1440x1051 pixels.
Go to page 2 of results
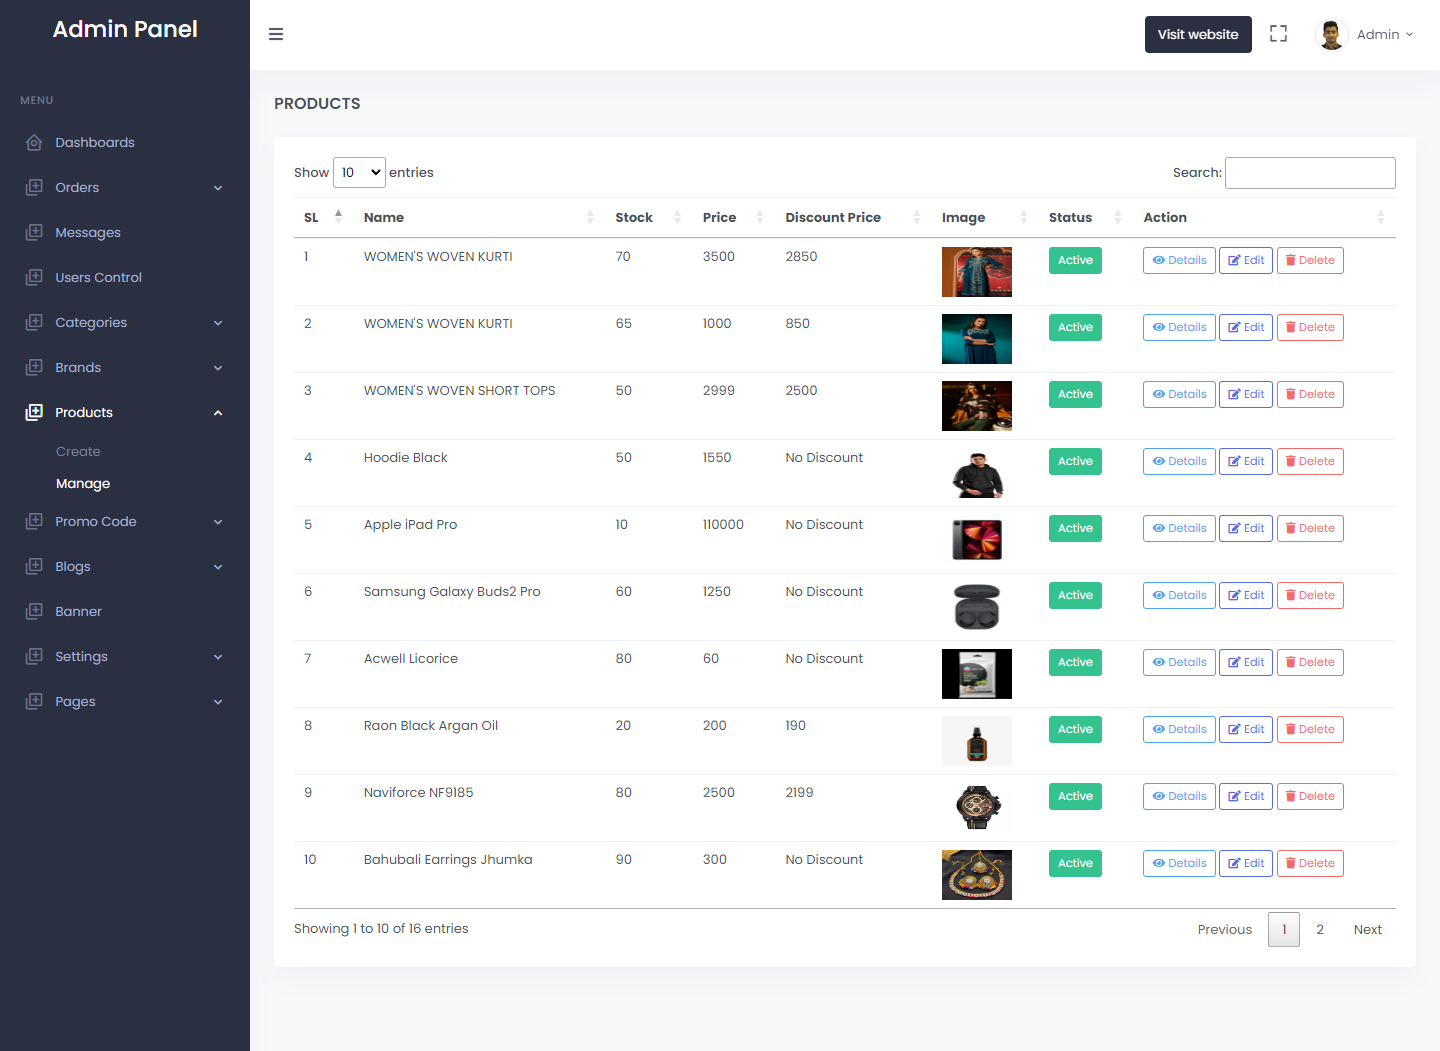pos(1320,929)
